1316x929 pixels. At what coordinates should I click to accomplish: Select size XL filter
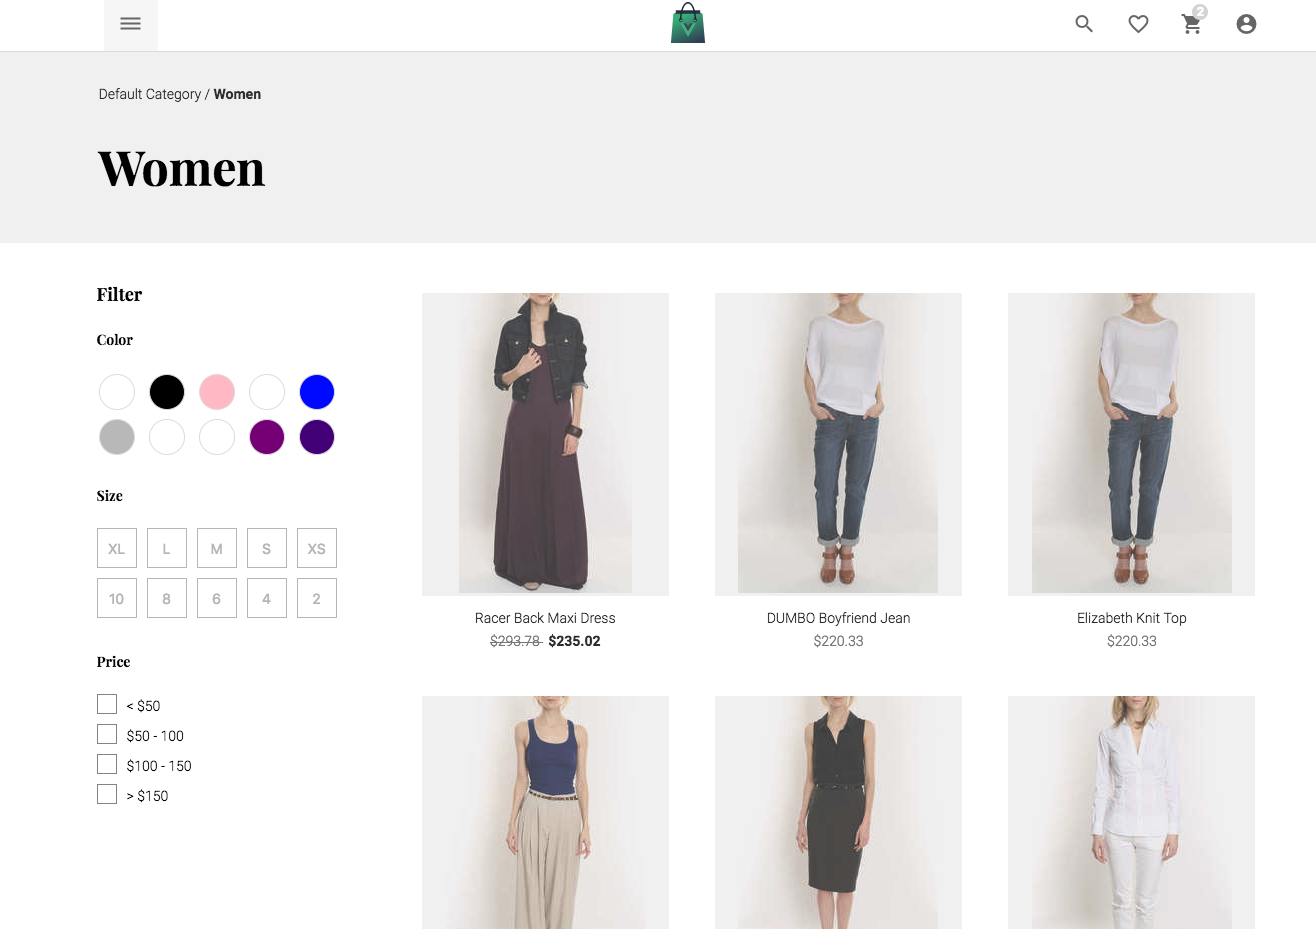point(117,548)
